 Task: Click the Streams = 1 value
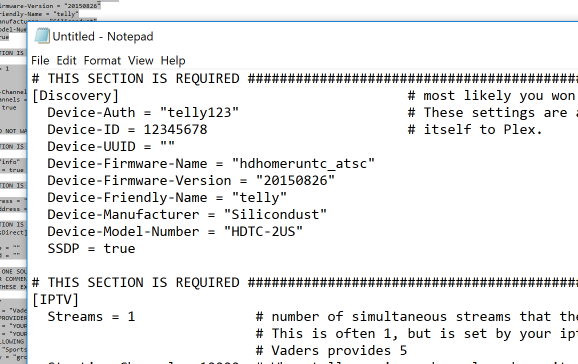pos(132,316)
